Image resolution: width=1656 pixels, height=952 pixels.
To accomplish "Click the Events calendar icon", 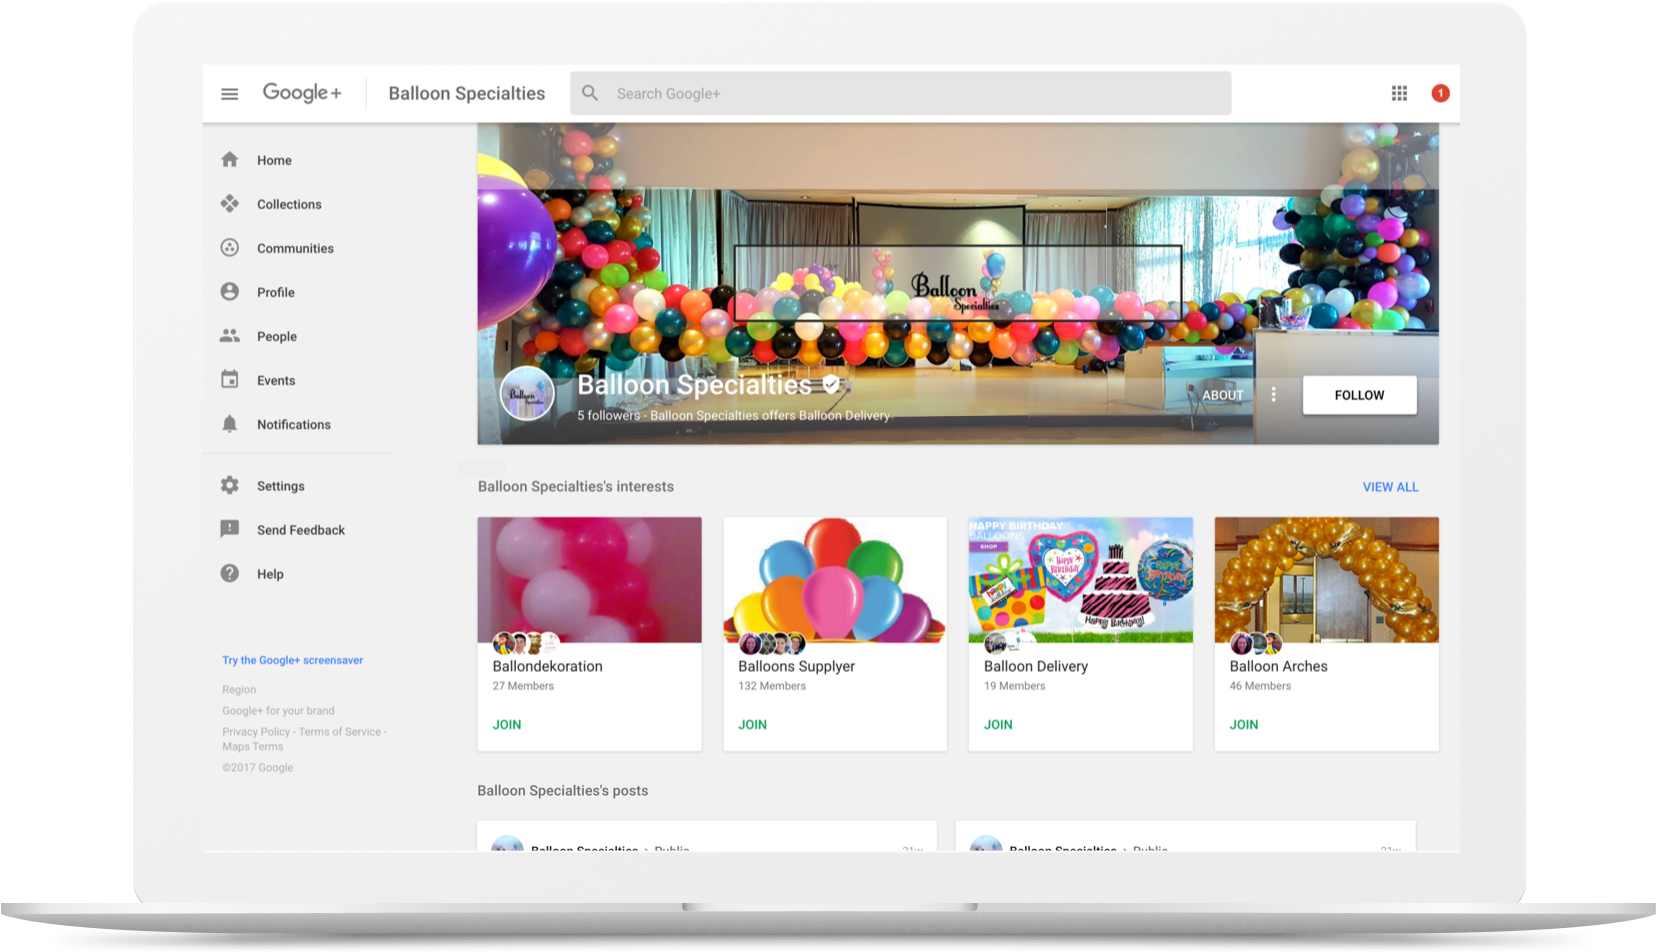I will pyautogui.click(x=230, y=380).
